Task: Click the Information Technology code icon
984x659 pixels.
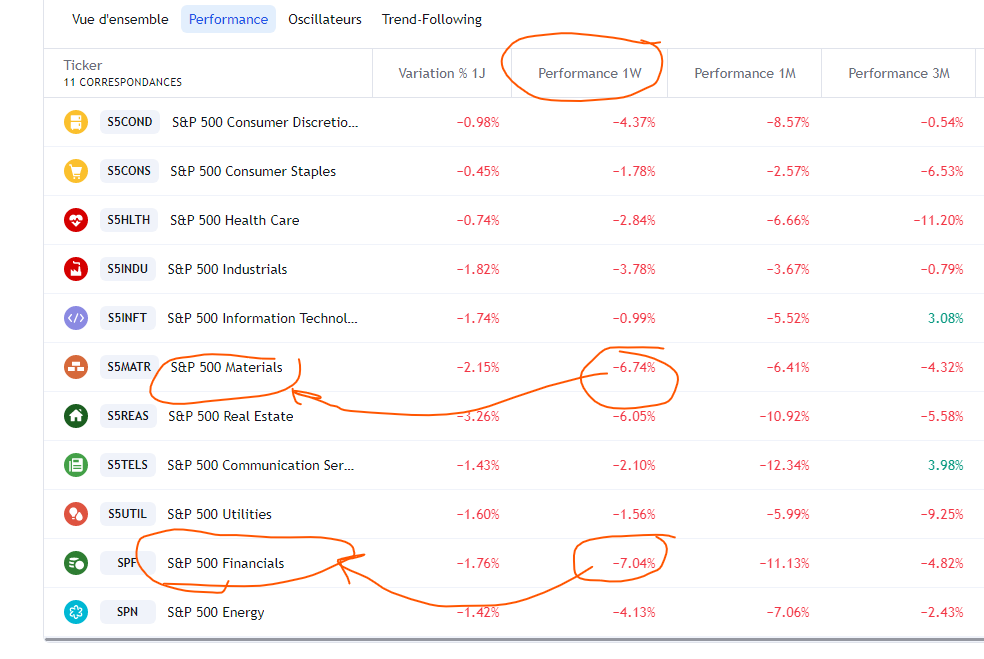Action: tap(76, 318)
